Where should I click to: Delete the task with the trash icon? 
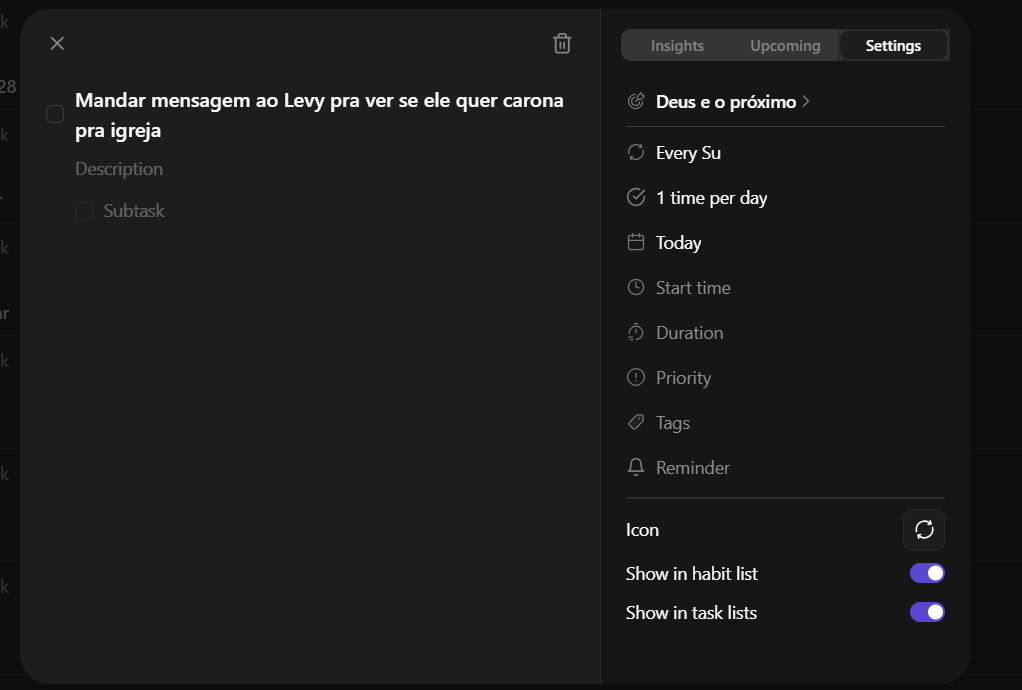(x=562, y=44)
